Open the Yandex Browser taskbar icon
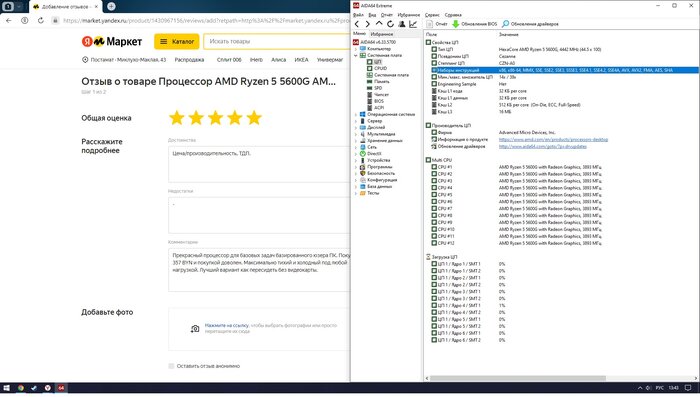 pyautogui.click(x=47, y=388)
